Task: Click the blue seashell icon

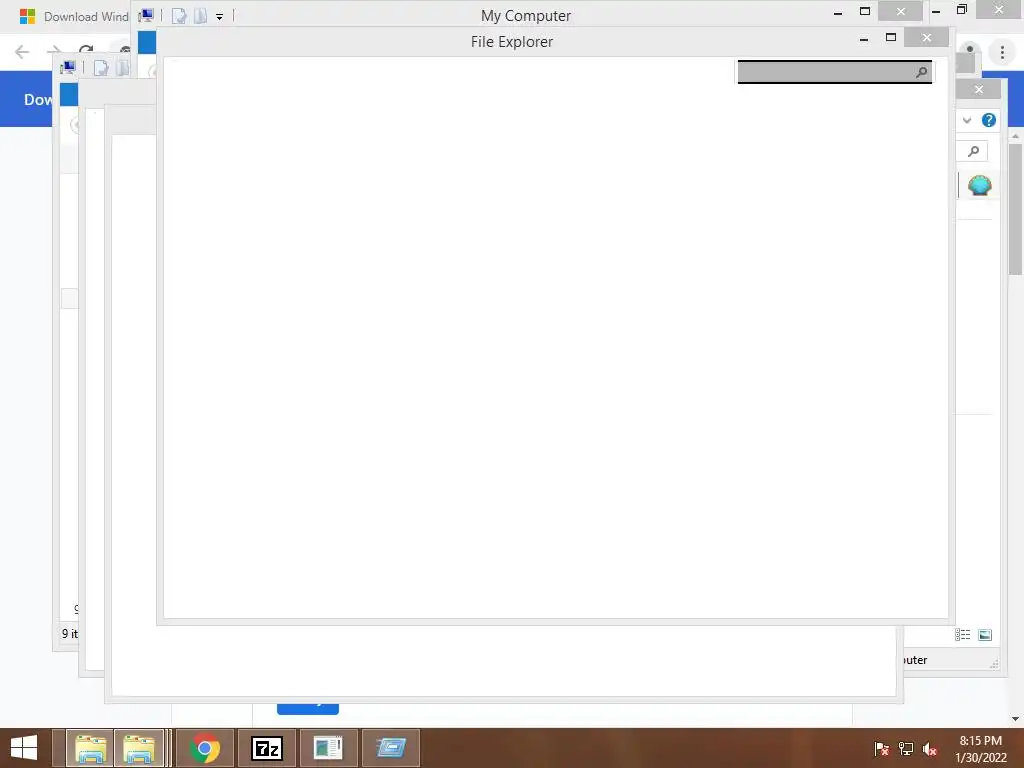Action: coord(980,185)
